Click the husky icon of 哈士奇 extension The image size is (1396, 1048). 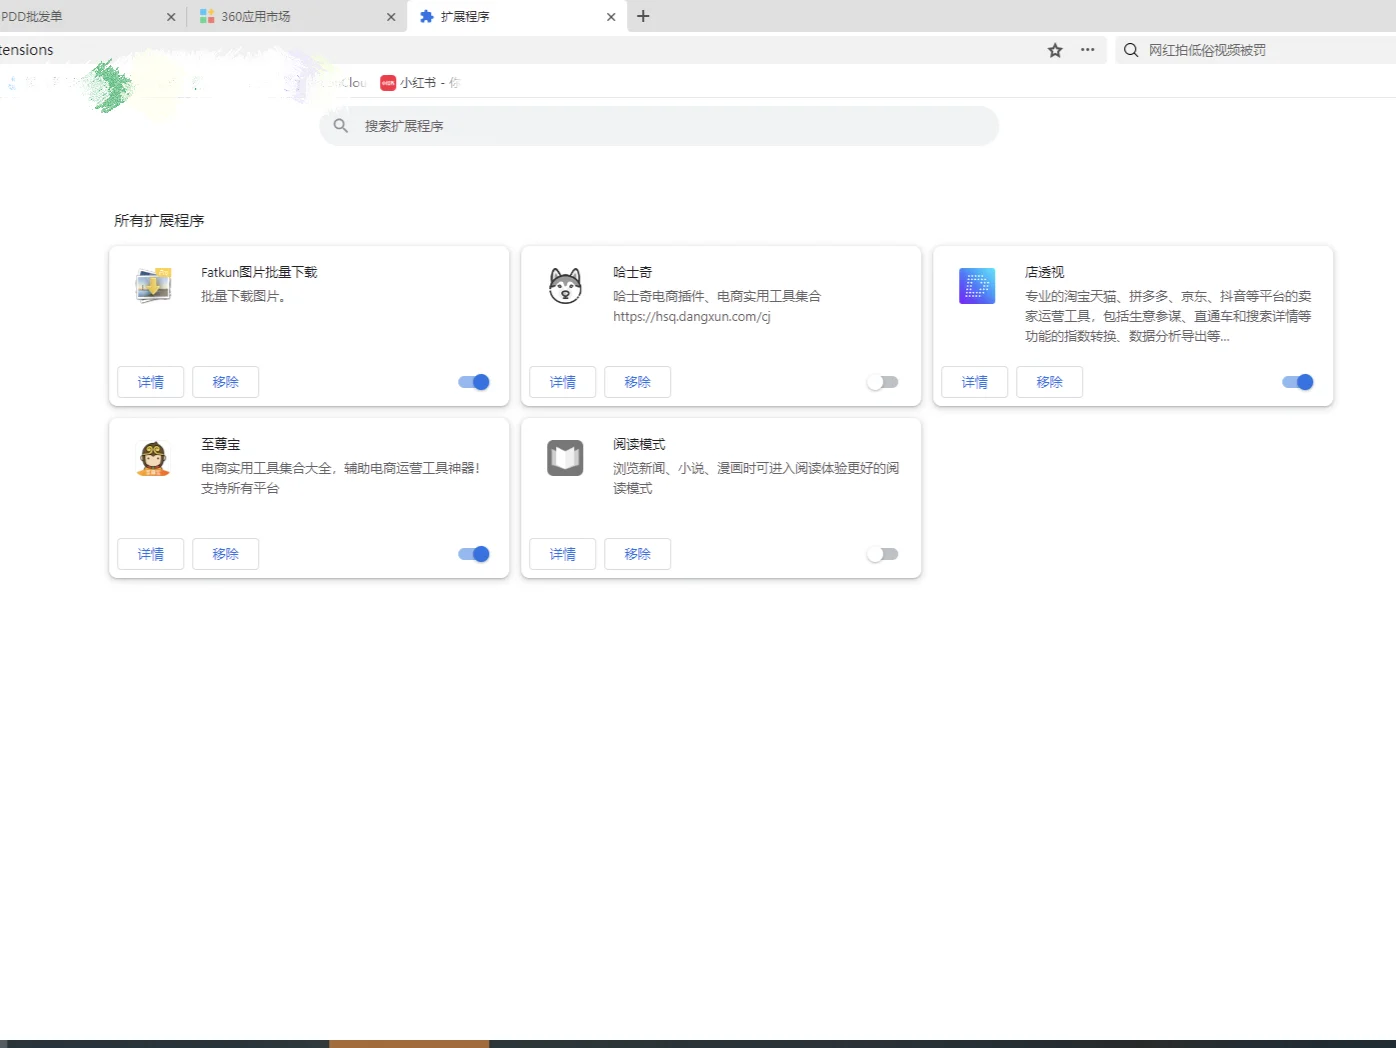tap(564, 285)
